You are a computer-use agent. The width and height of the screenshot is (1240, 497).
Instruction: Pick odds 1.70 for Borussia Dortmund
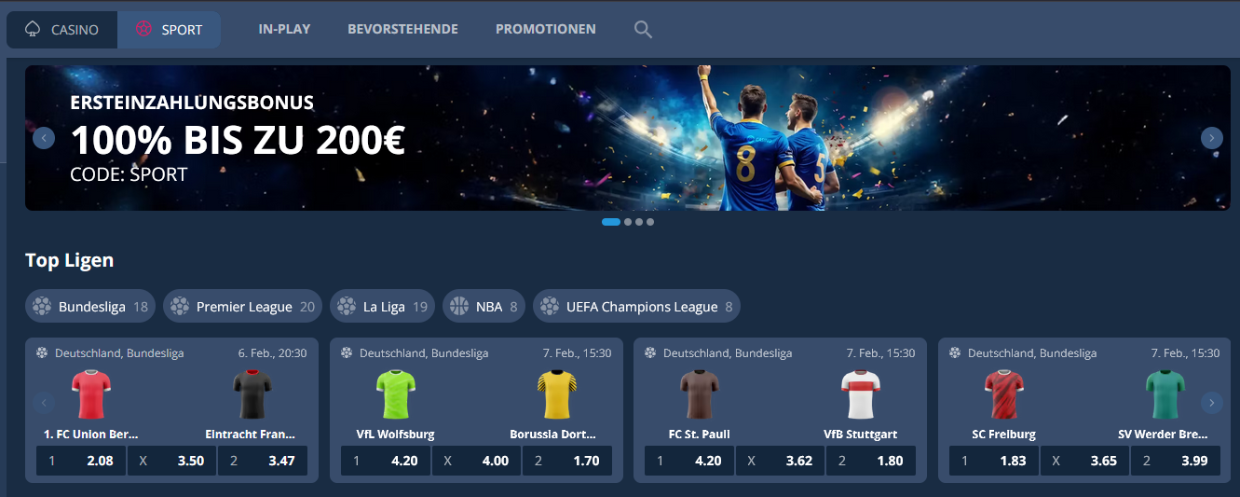569,461
